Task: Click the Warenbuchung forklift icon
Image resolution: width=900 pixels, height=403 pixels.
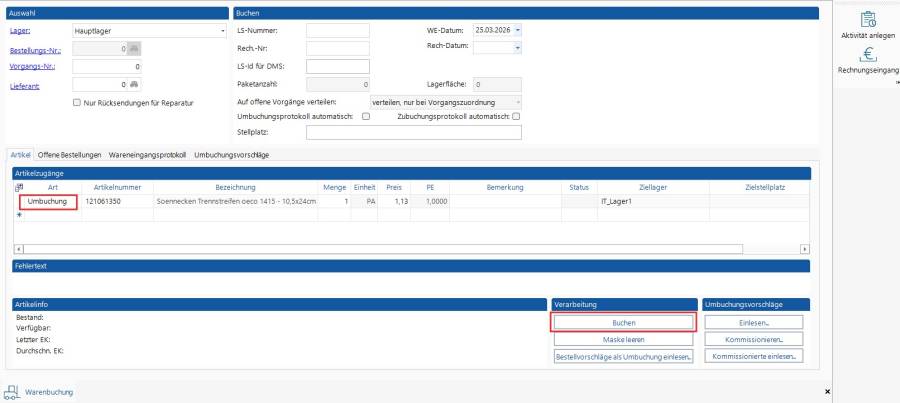Action: 13,391
